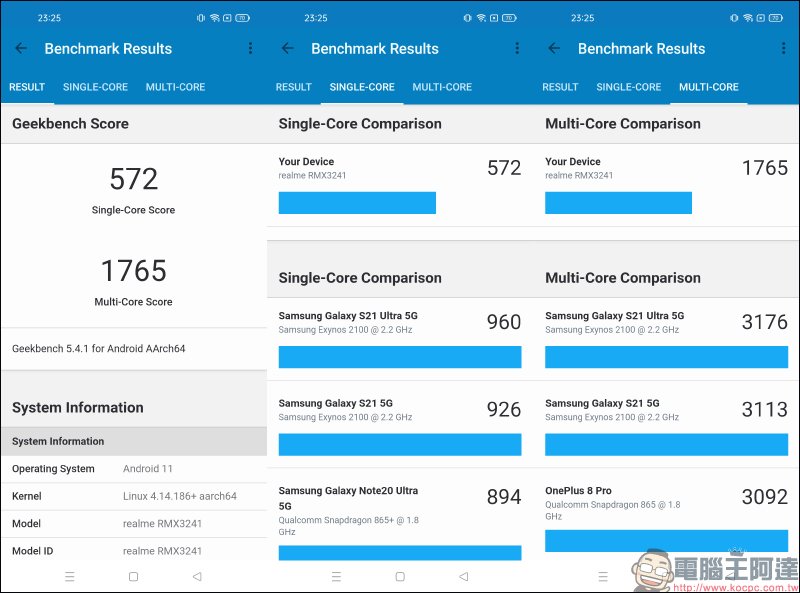Tap OnePlus 8 Pro score bar
Viewport: 800px width, 593px height.
666,541
